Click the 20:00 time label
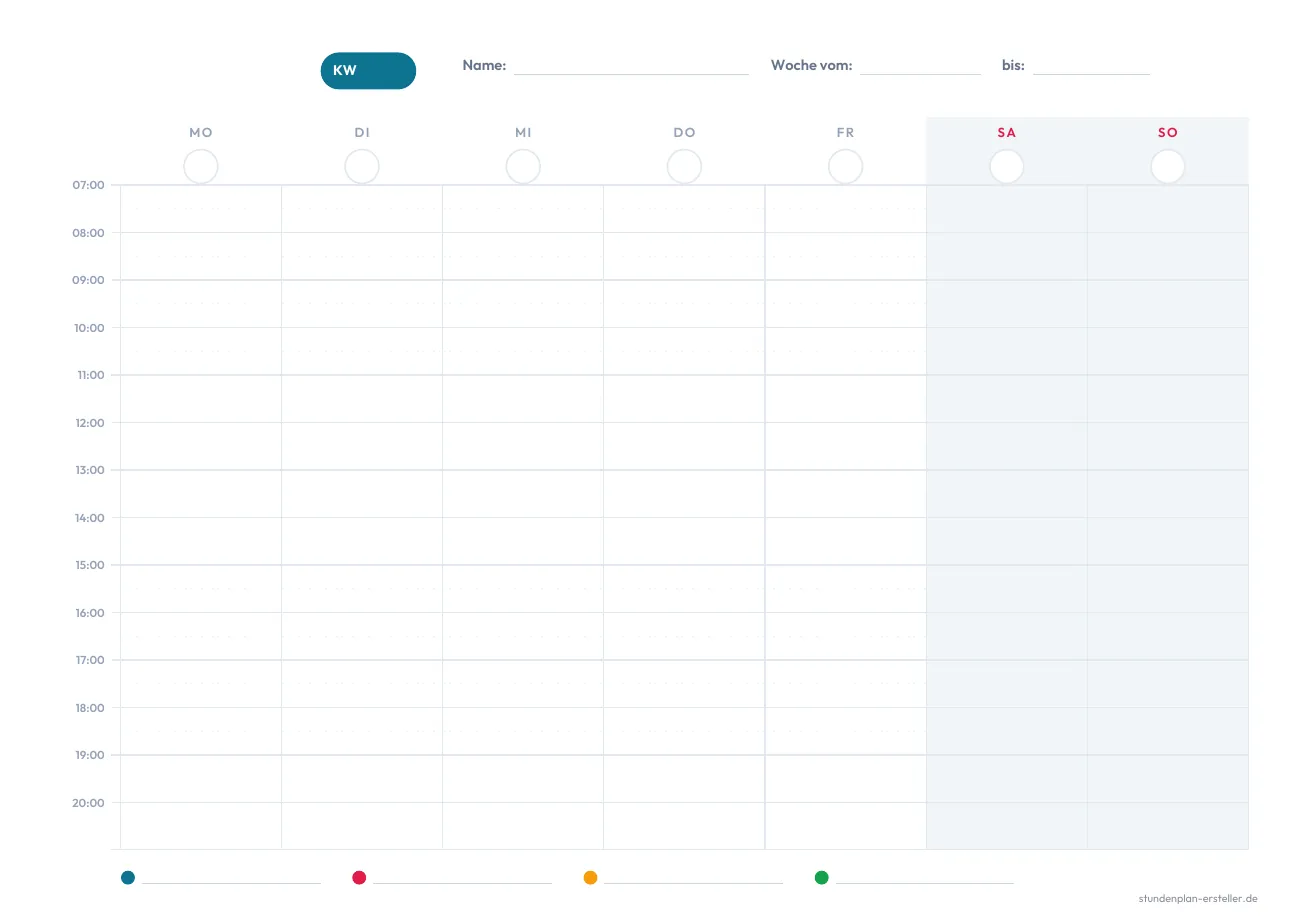Viewport: 1298px width, 918px height. [x=88, y=802]
